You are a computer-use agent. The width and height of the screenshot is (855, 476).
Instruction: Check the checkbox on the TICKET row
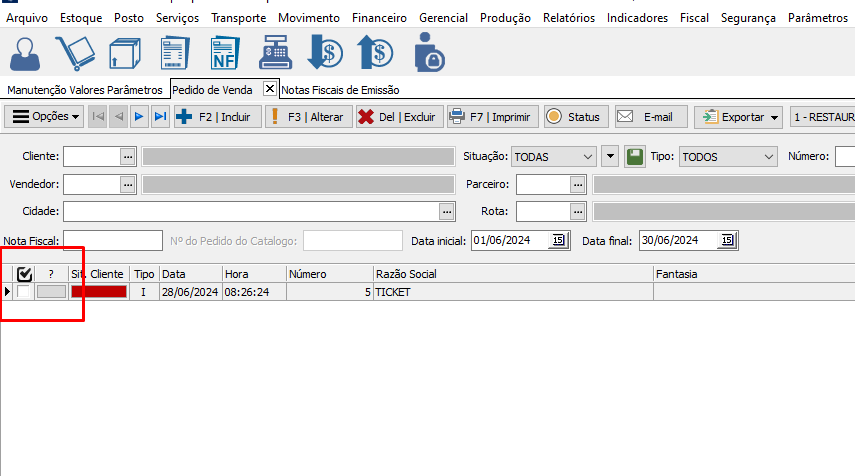tap(24, 292)
